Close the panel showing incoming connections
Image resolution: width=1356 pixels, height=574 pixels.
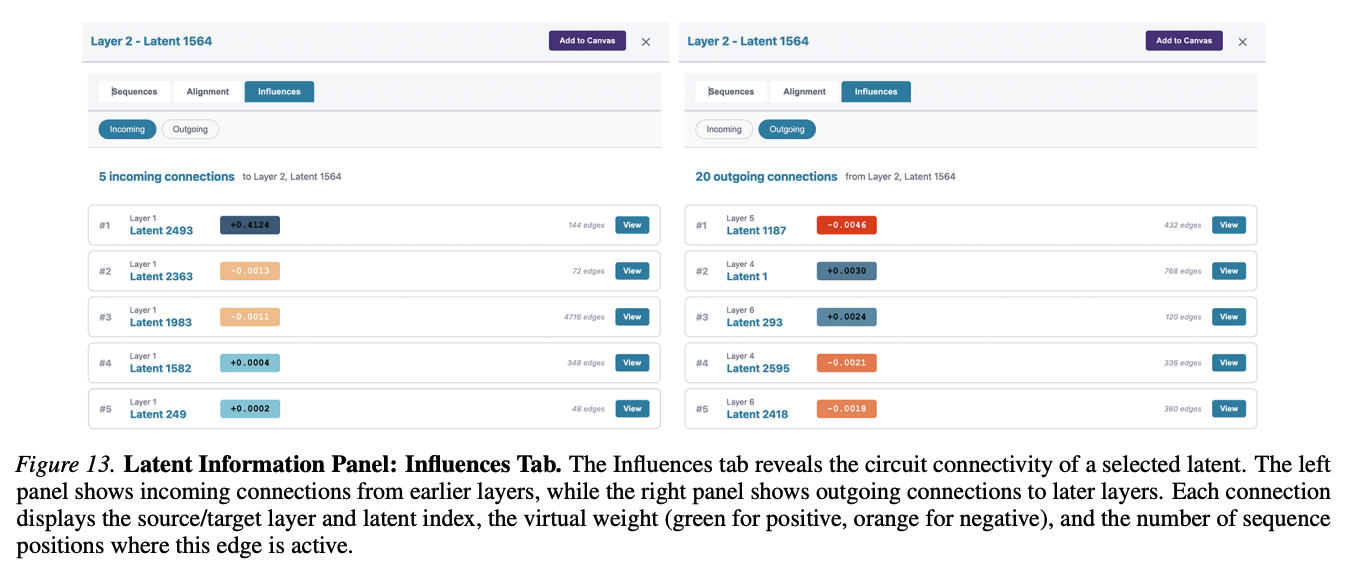[x=645, y=42]
